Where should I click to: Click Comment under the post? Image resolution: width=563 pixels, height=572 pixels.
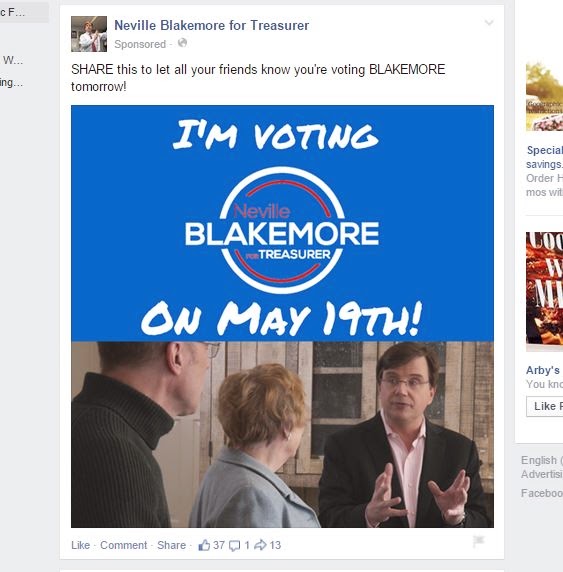(x=123, y=545)
